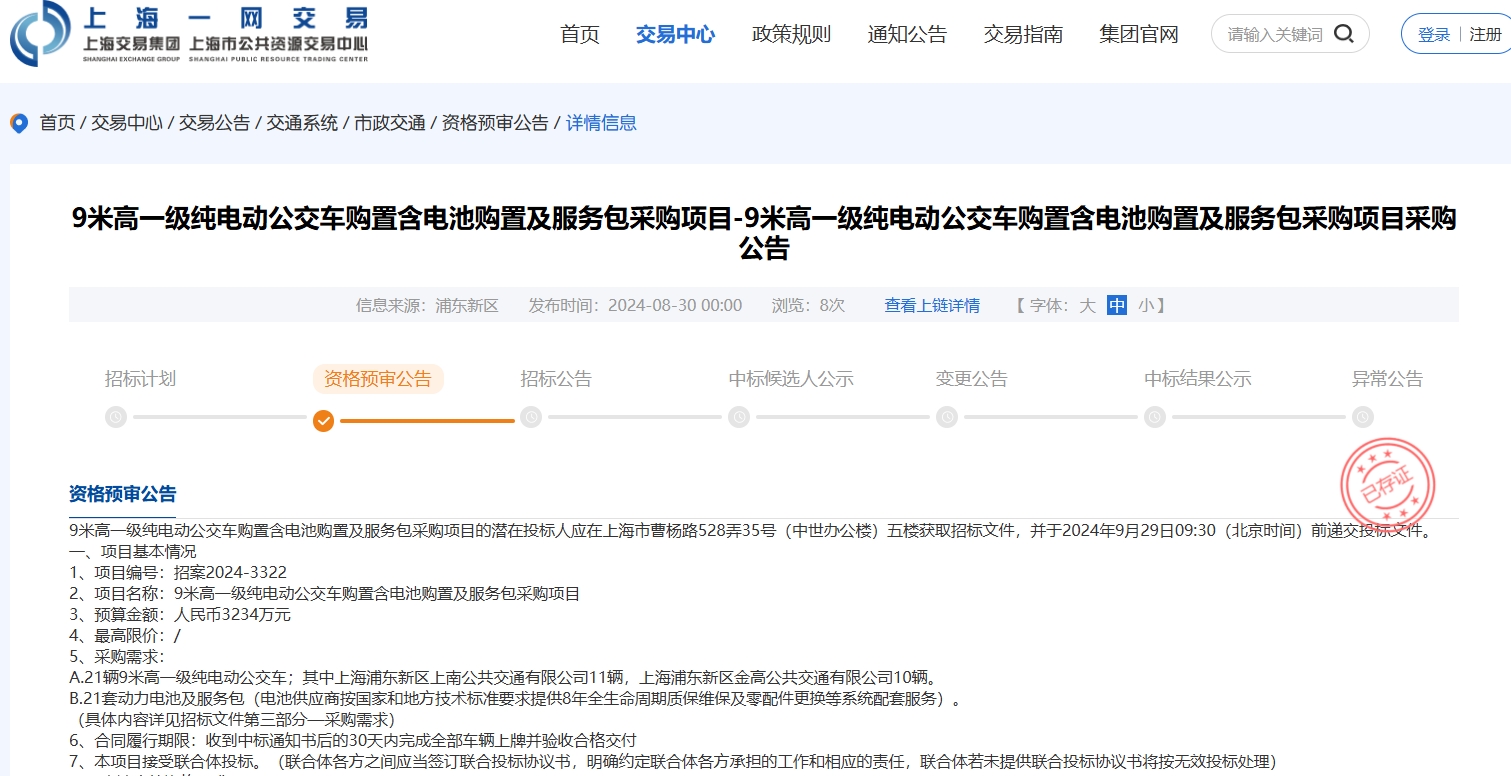The width and height of the screenshot is (1511, 776).
Task: Click the search magnifier icon
Action: coord(1344,34)
